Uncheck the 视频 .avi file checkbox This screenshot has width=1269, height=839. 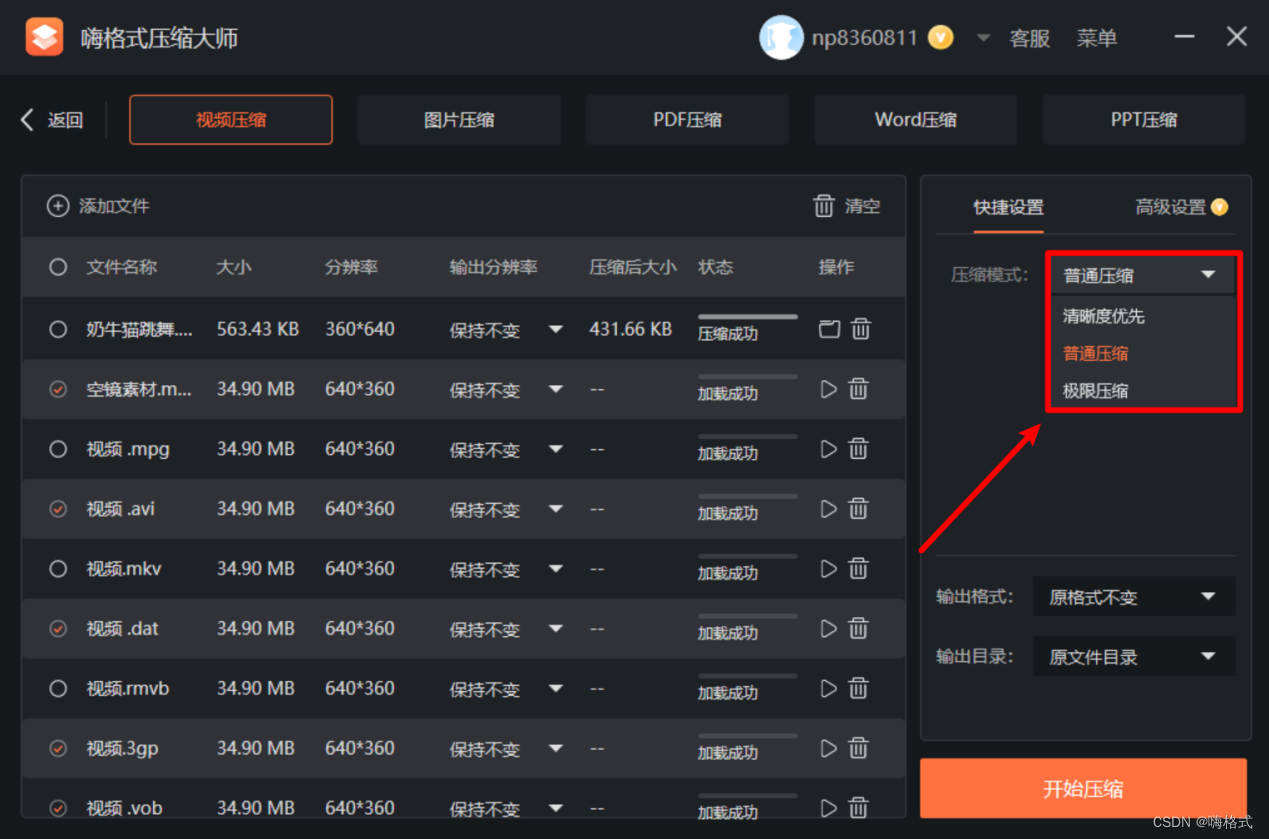tap(58, 509)
